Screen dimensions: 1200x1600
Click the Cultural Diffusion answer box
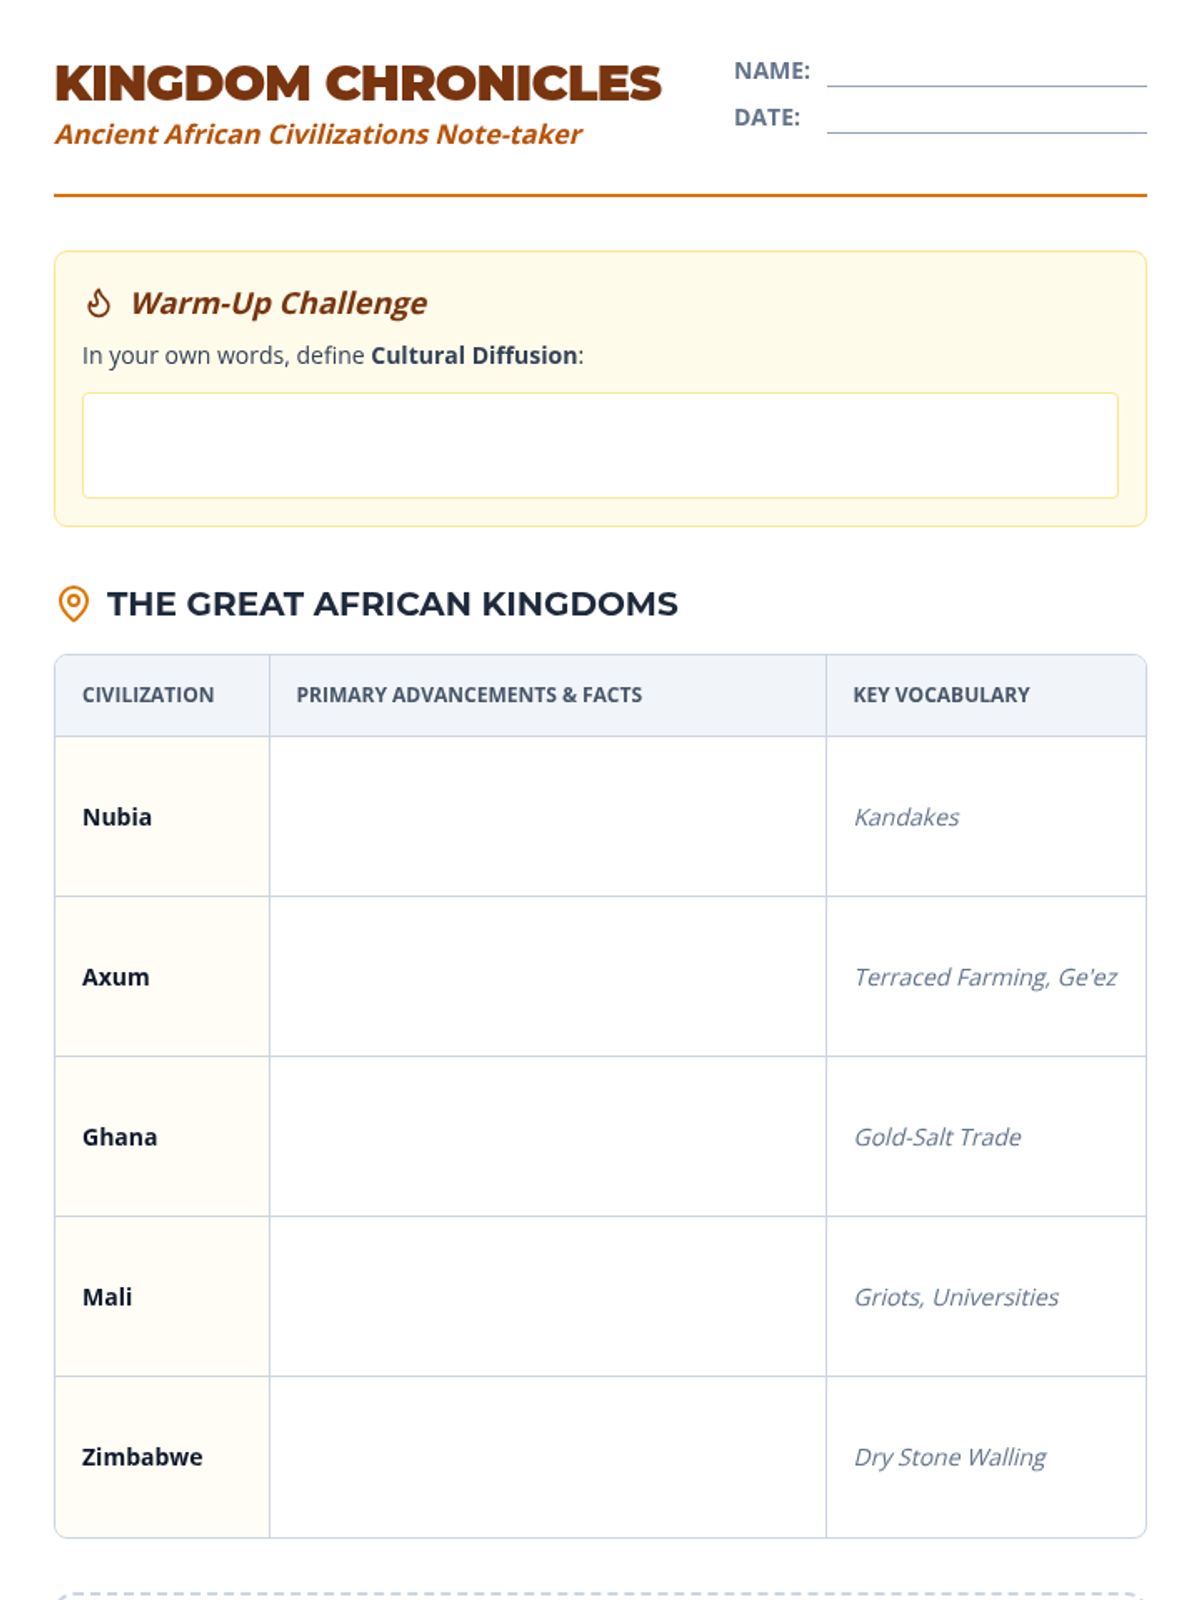[600, 445]
